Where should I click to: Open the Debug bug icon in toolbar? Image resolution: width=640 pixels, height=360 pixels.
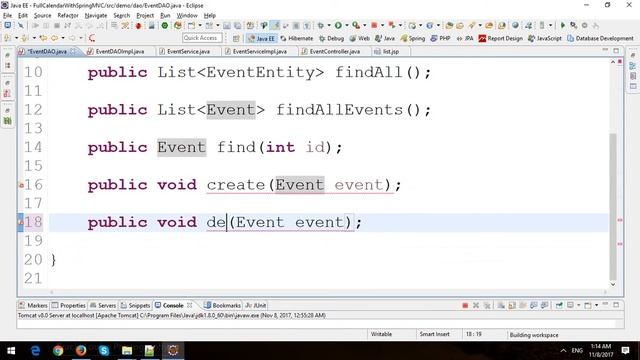[x=321, y=25]
